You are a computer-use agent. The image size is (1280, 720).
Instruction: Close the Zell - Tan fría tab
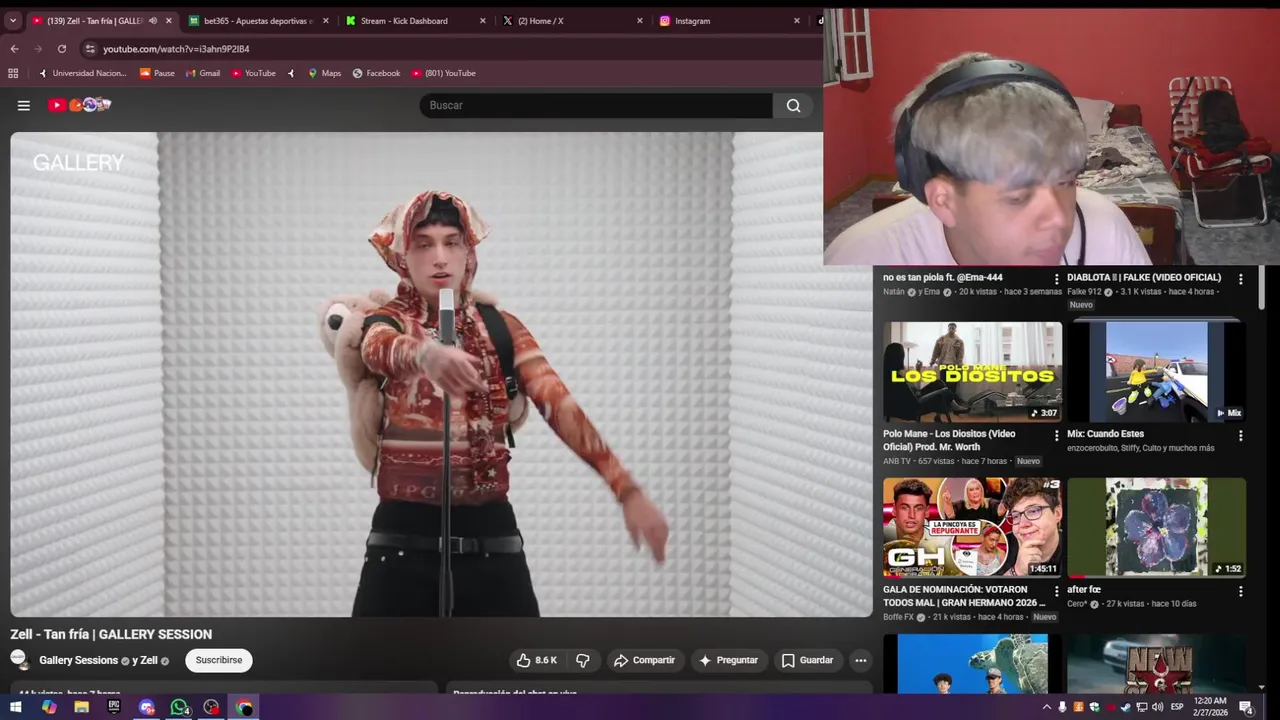click(x=168, y=20)
